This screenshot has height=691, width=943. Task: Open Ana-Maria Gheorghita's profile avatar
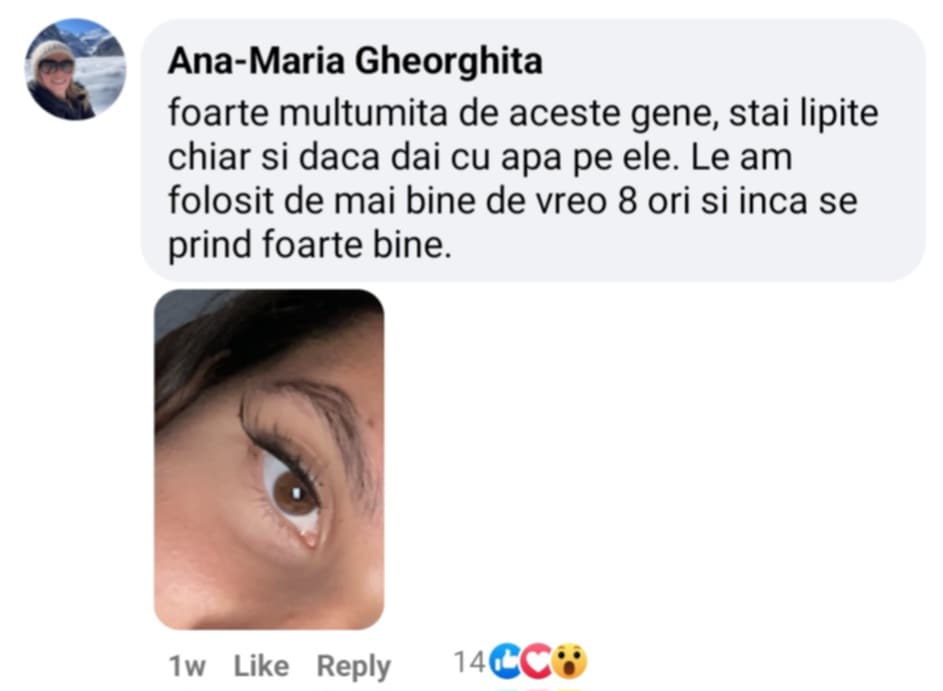[x=75, y=70]
